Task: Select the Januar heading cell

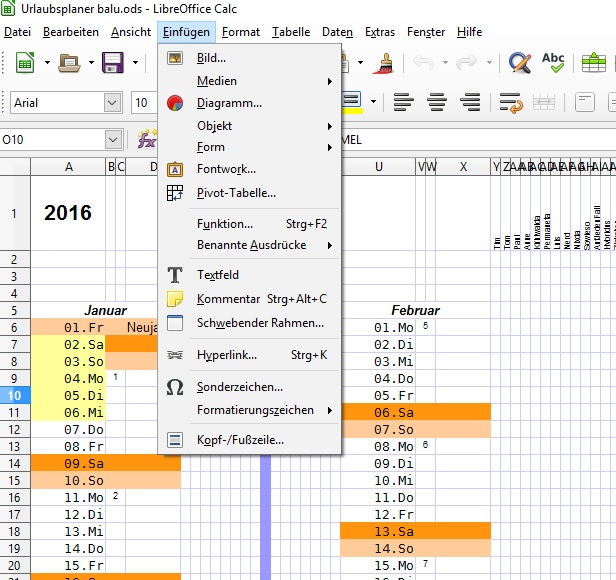Action: [105, 310]
